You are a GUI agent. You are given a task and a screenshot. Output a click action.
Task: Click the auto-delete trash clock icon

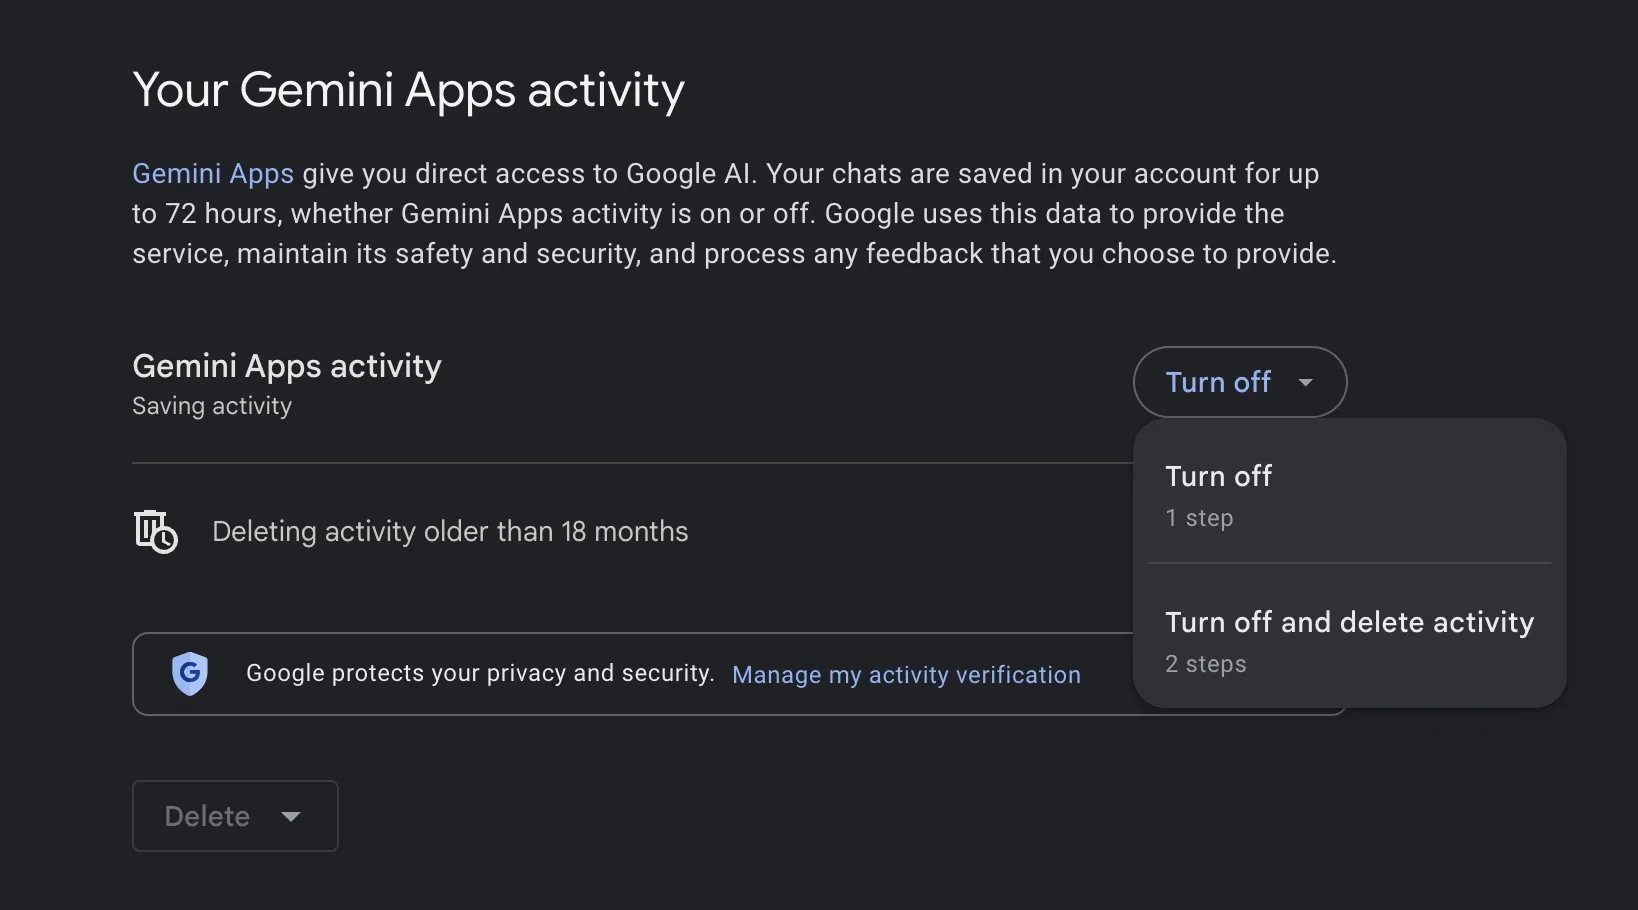coord(155,531)
